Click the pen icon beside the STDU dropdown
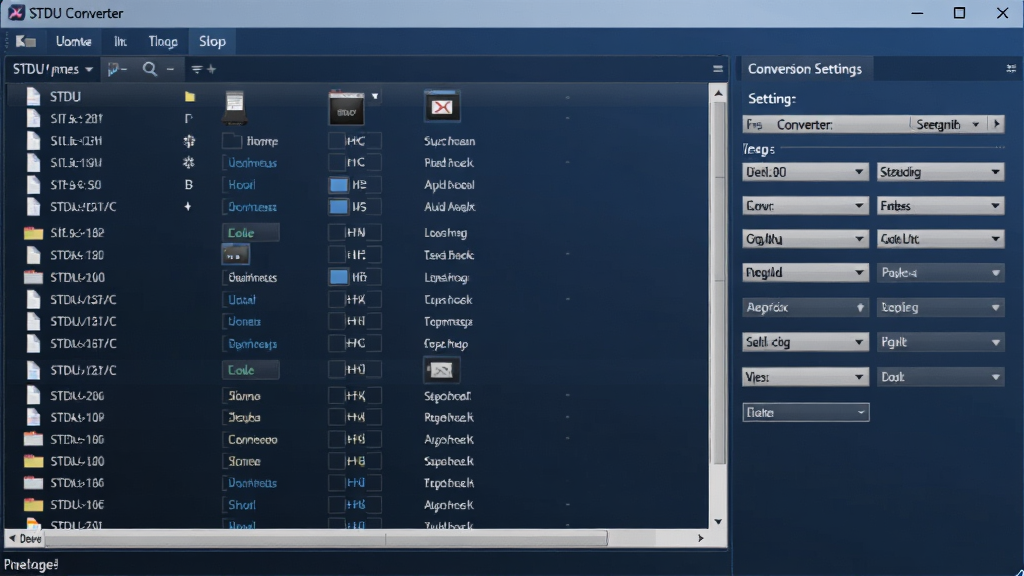Screen dimensions: 1024x576 [x=116, y=69]
